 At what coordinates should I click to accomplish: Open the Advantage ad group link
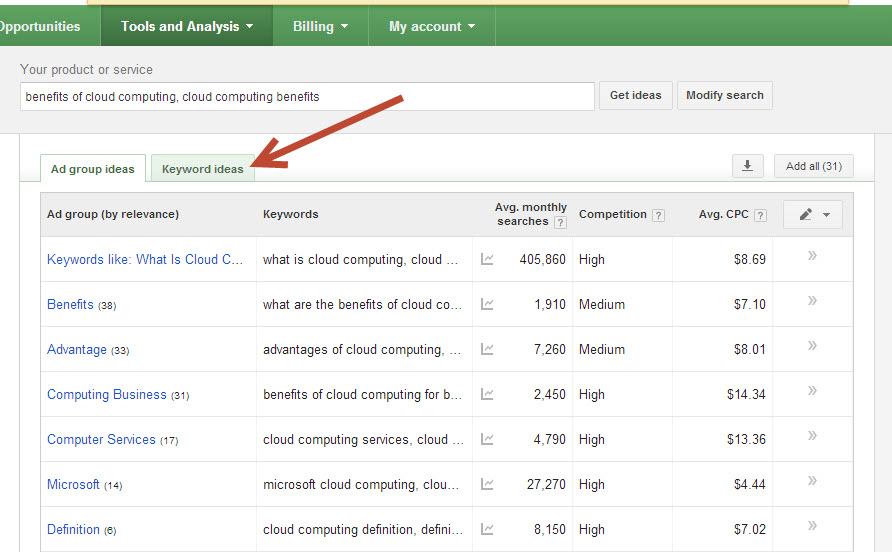pyautogui.click(x=77, y=349)
